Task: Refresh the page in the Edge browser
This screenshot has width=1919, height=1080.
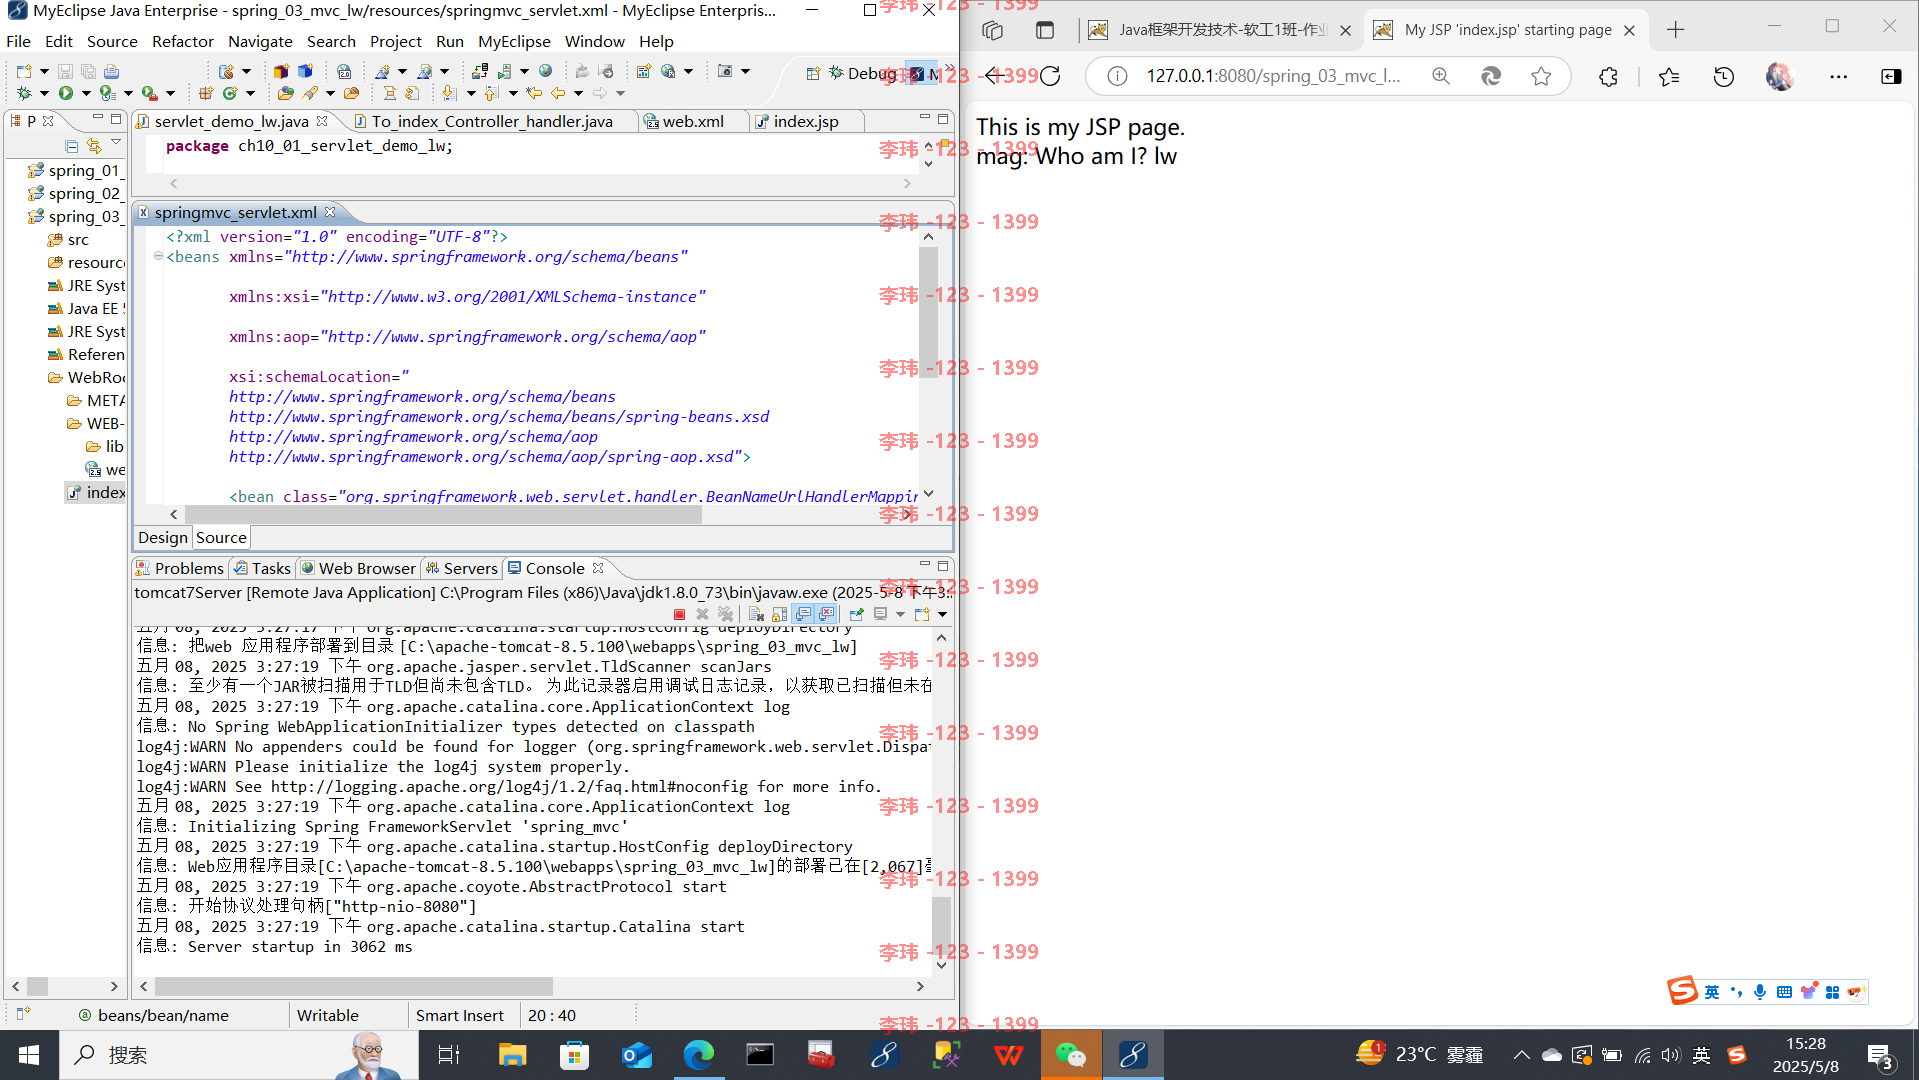Action: pos(1050,76)
